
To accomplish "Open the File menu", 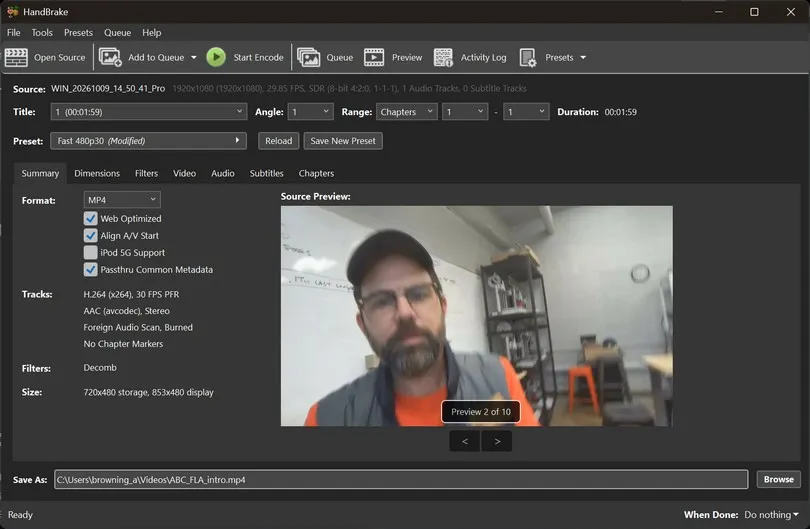I will [13, 33].
